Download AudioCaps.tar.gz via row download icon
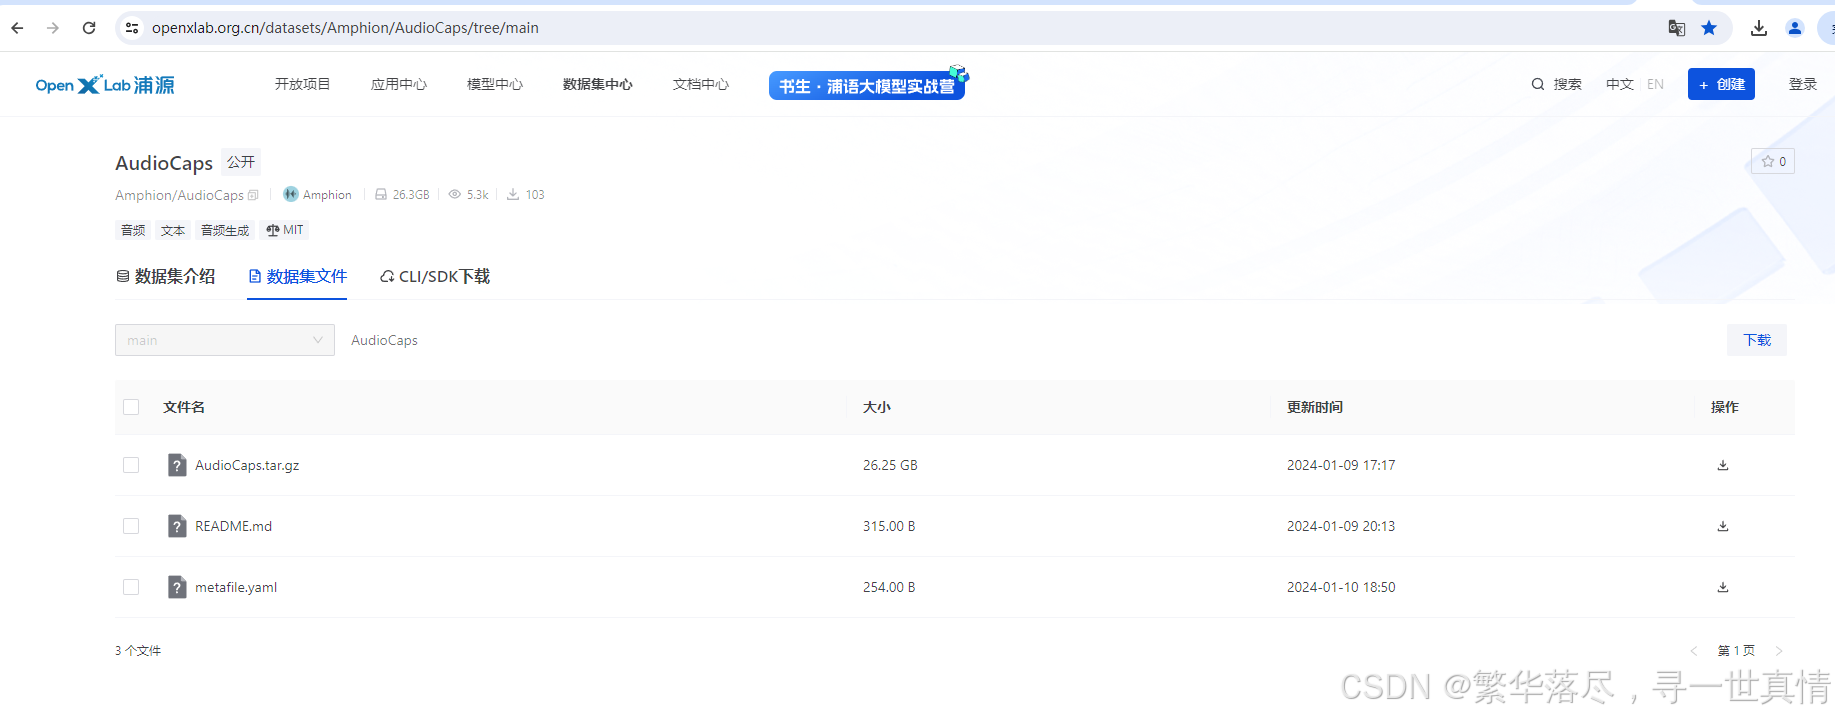Viewport: 1835px width, 719px height. [x=1723, y=465]
